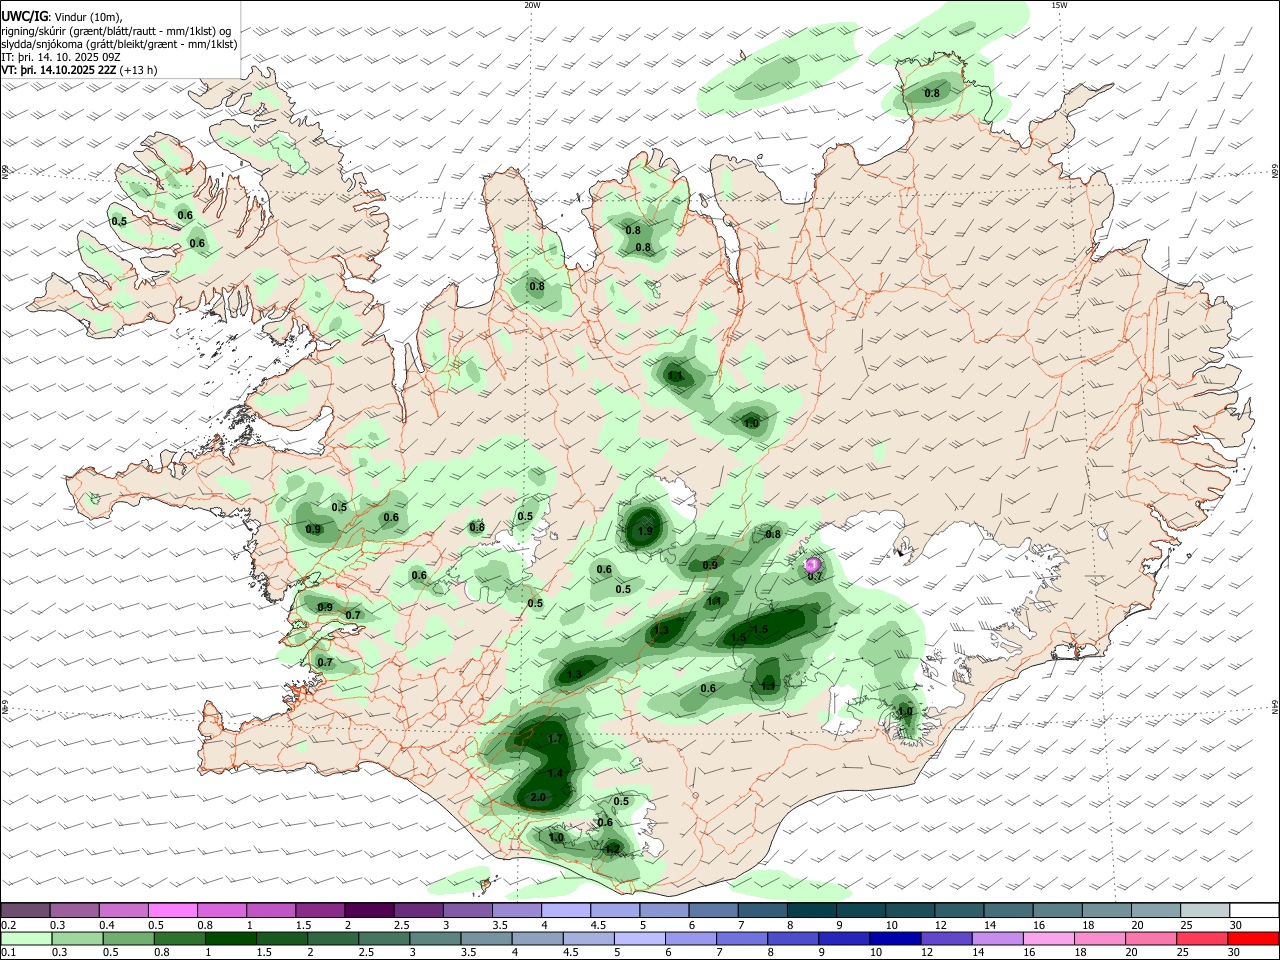The width and height of the screenshot is (1280, 960).
Task: Click the 0.7 value below the pink snow marker
Action: pos(815,576)
